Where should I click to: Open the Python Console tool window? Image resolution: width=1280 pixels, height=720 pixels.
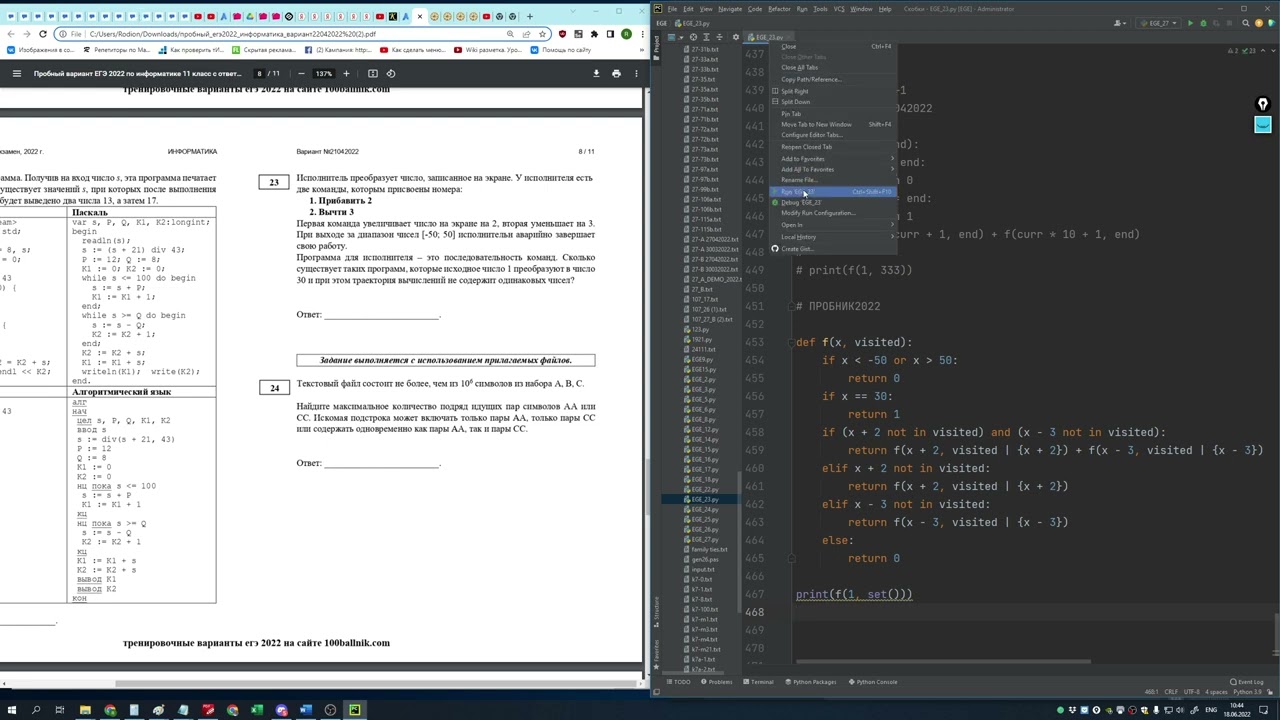(x=873, y=682)
